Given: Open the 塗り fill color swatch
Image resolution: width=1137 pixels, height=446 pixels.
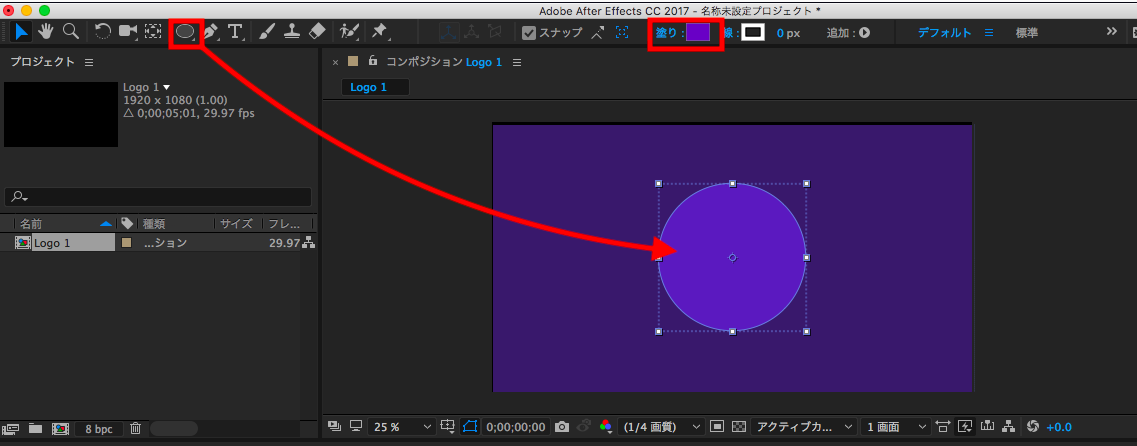Looking at the screenshot, I should tap(698, 33).
